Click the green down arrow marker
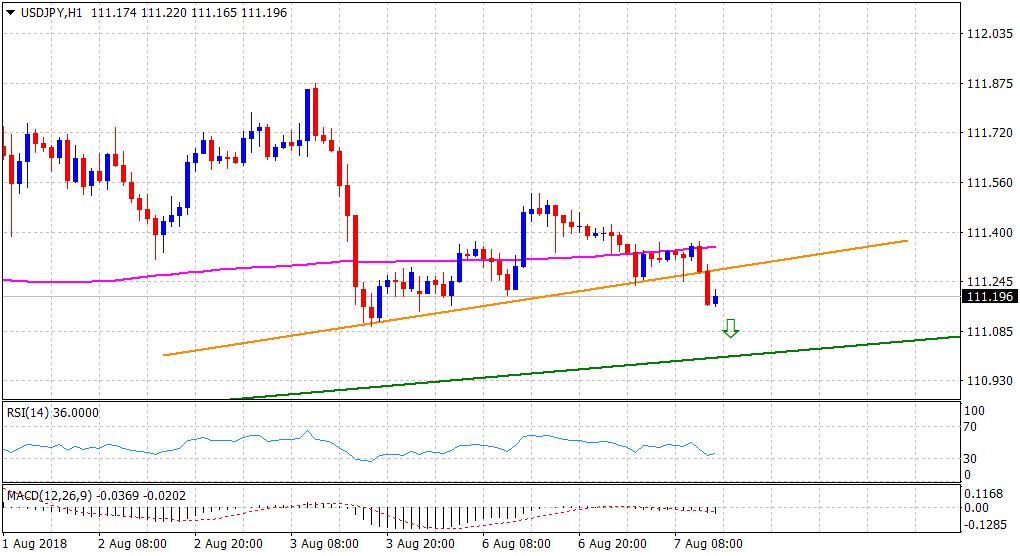Screen dimensions: 1020x556 coord(730,328)
